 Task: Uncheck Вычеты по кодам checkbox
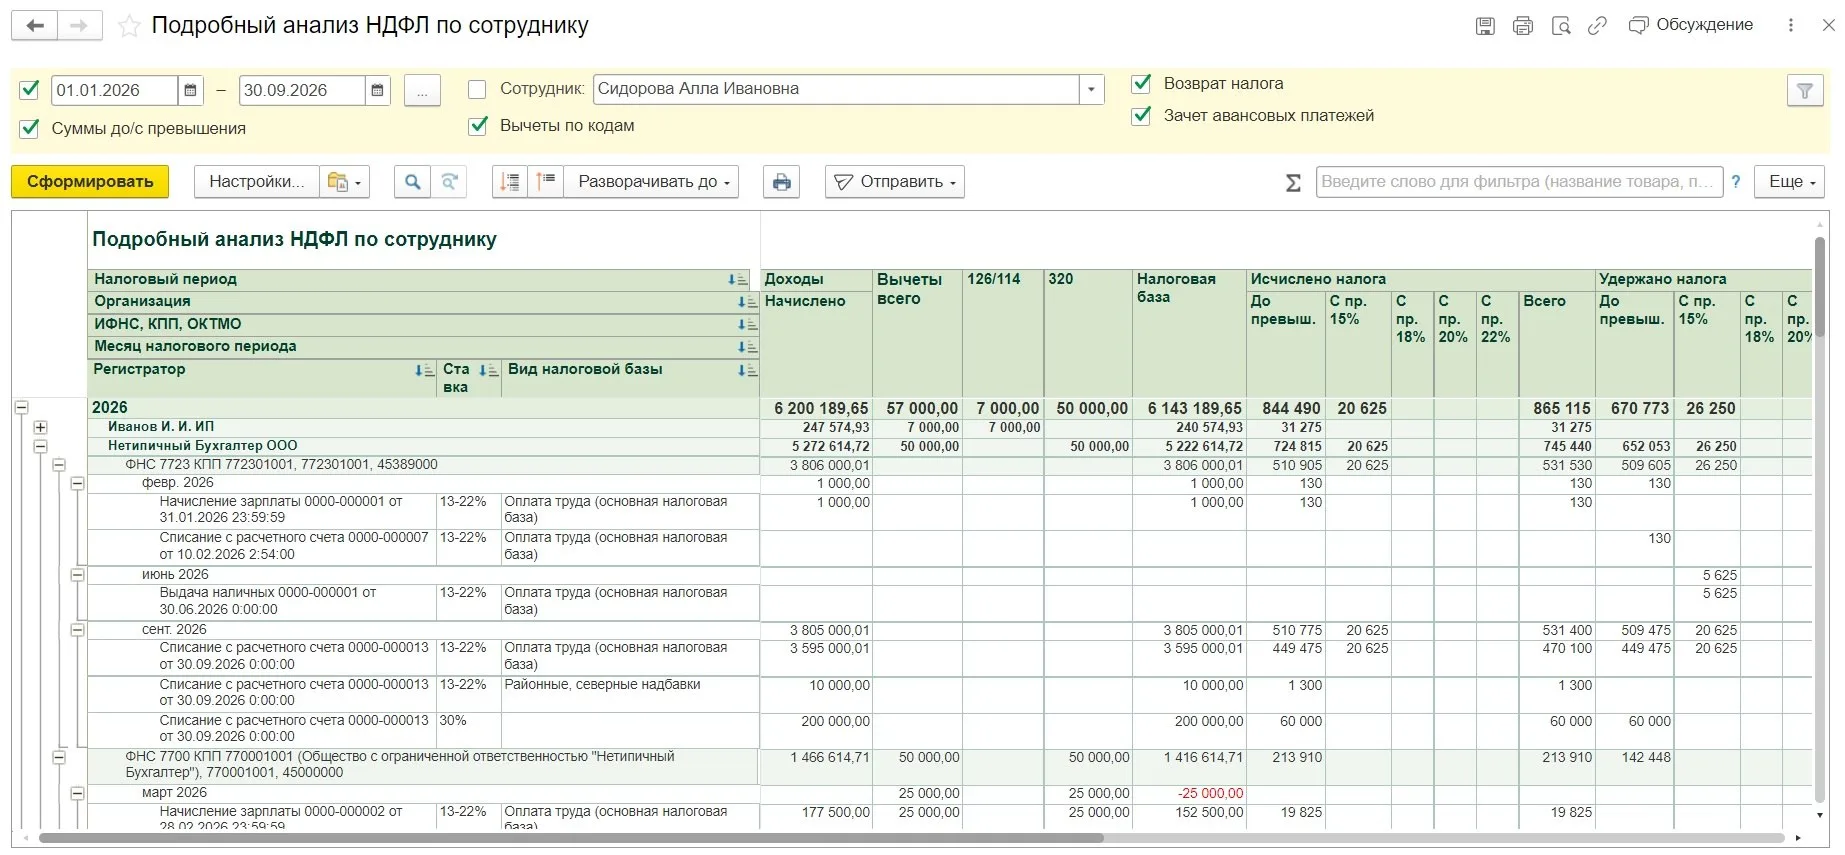[x=478, y=126]
